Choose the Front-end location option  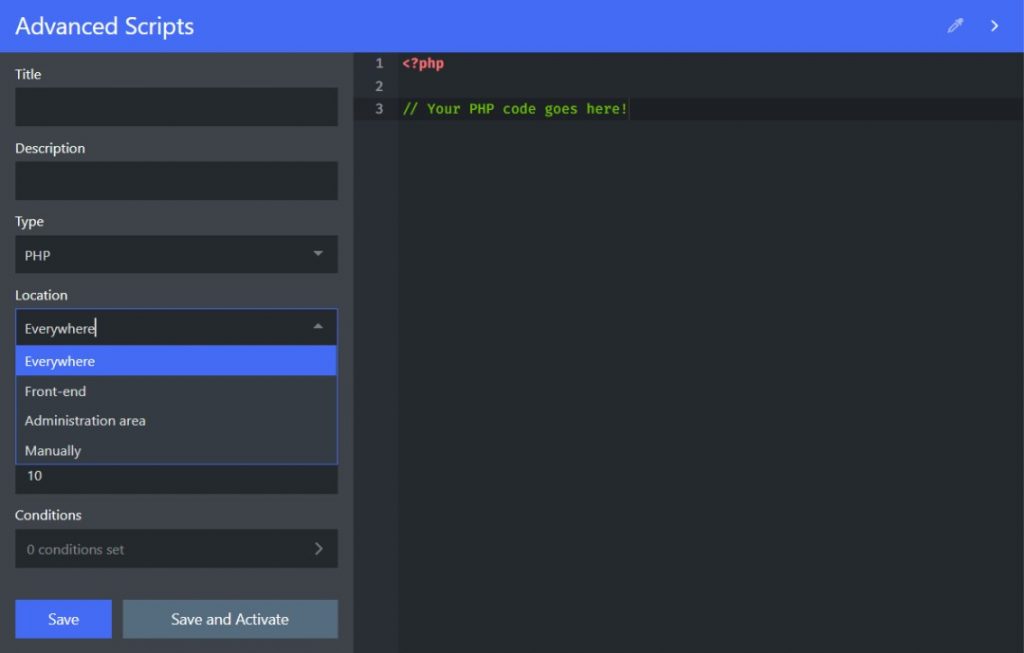tap(176, 391)
